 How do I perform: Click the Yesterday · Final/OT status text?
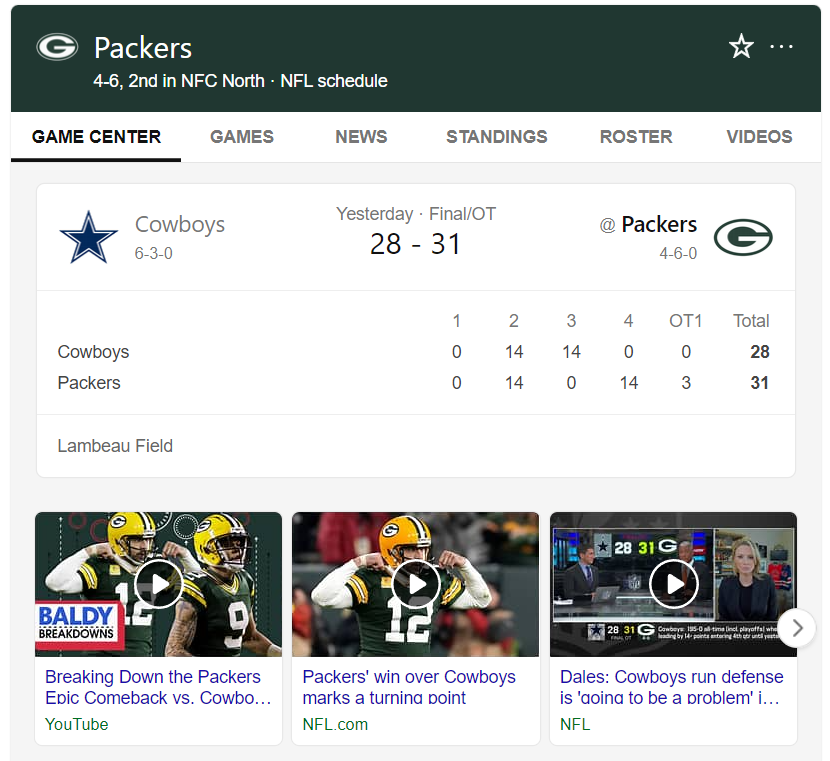(416, 214)
